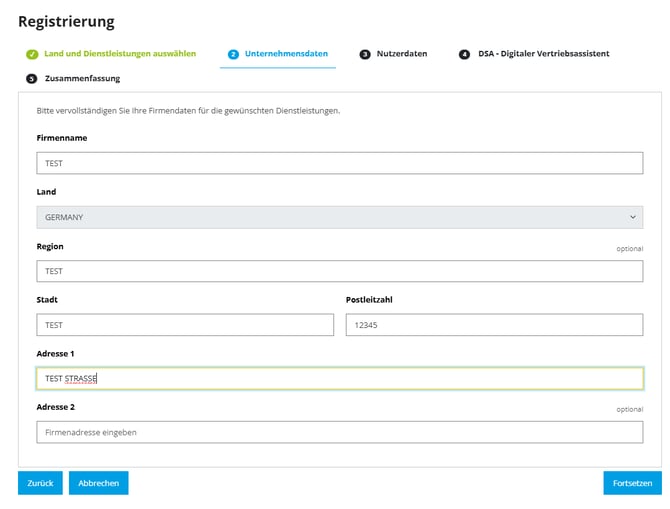Click the step 5 number icon

point(32,78)
